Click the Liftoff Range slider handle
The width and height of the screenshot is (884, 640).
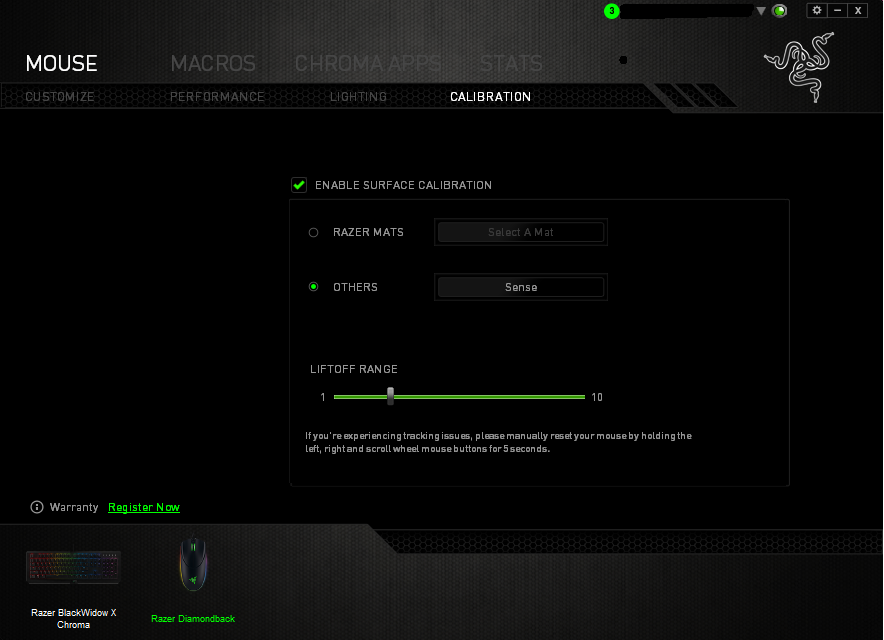click(x=390, y=396)
